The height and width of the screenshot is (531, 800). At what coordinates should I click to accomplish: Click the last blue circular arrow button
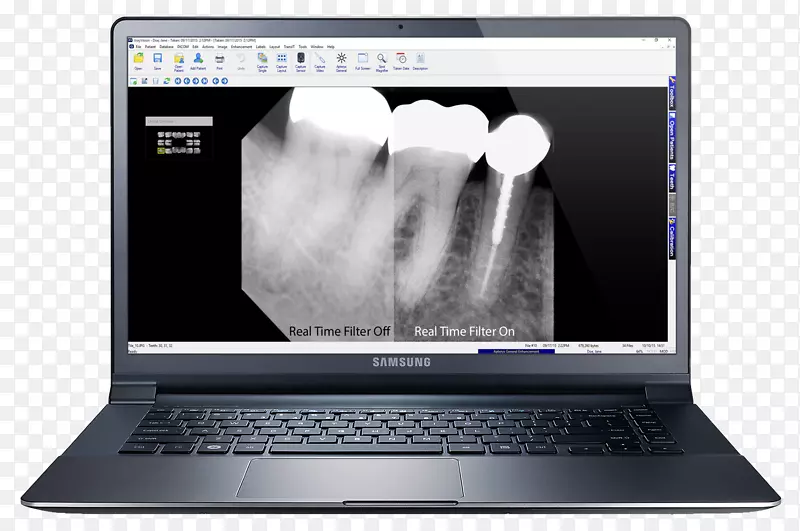coord(224,81)
